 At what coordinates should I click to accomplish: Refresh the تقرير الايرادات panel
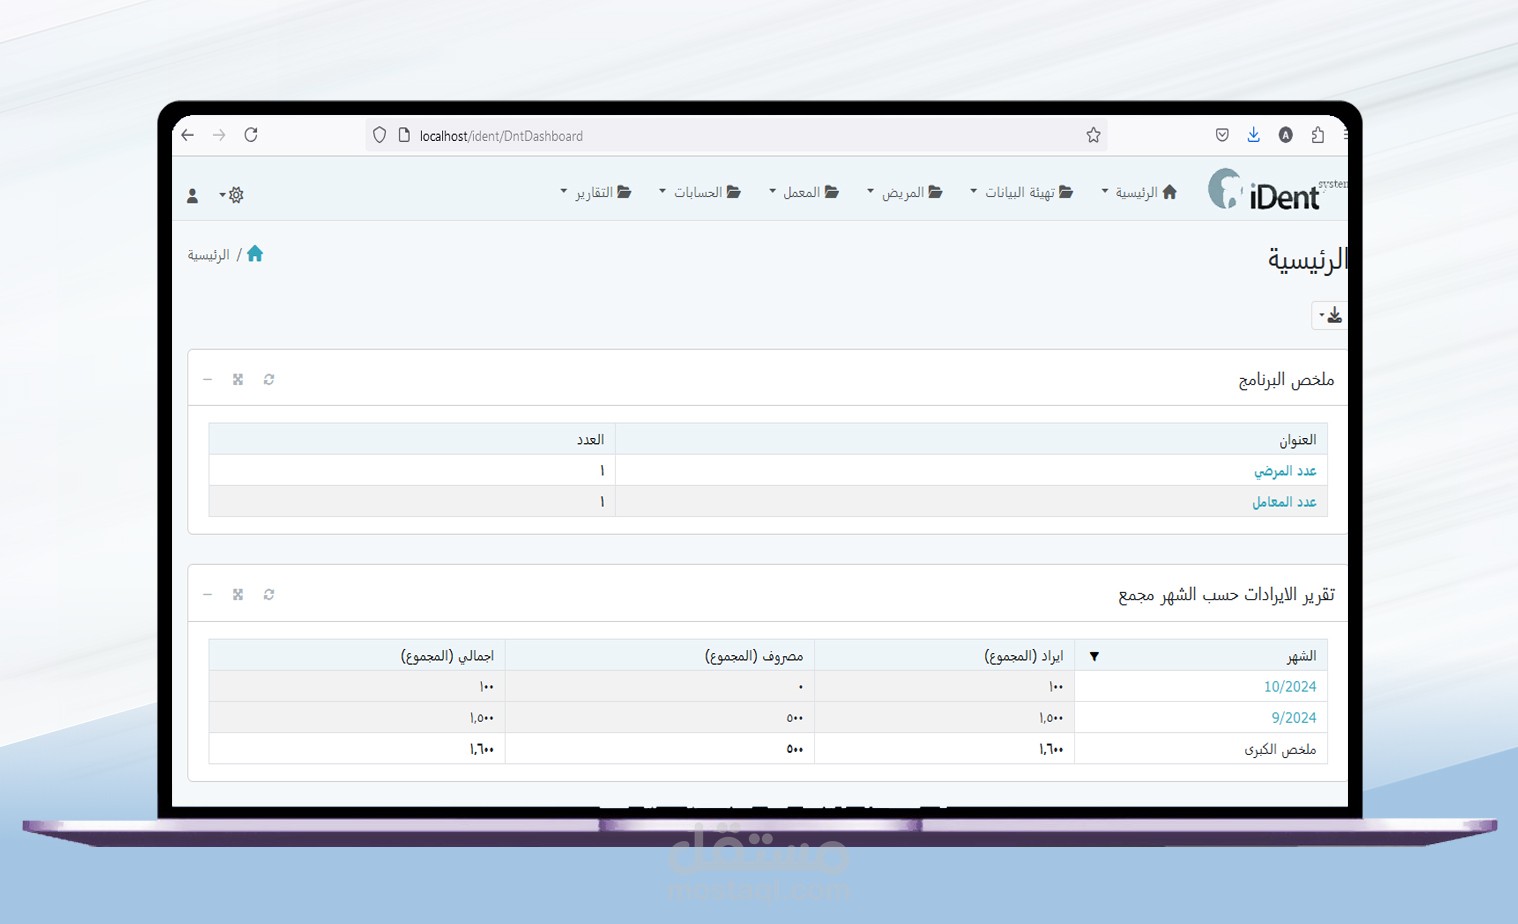[269, 594]
